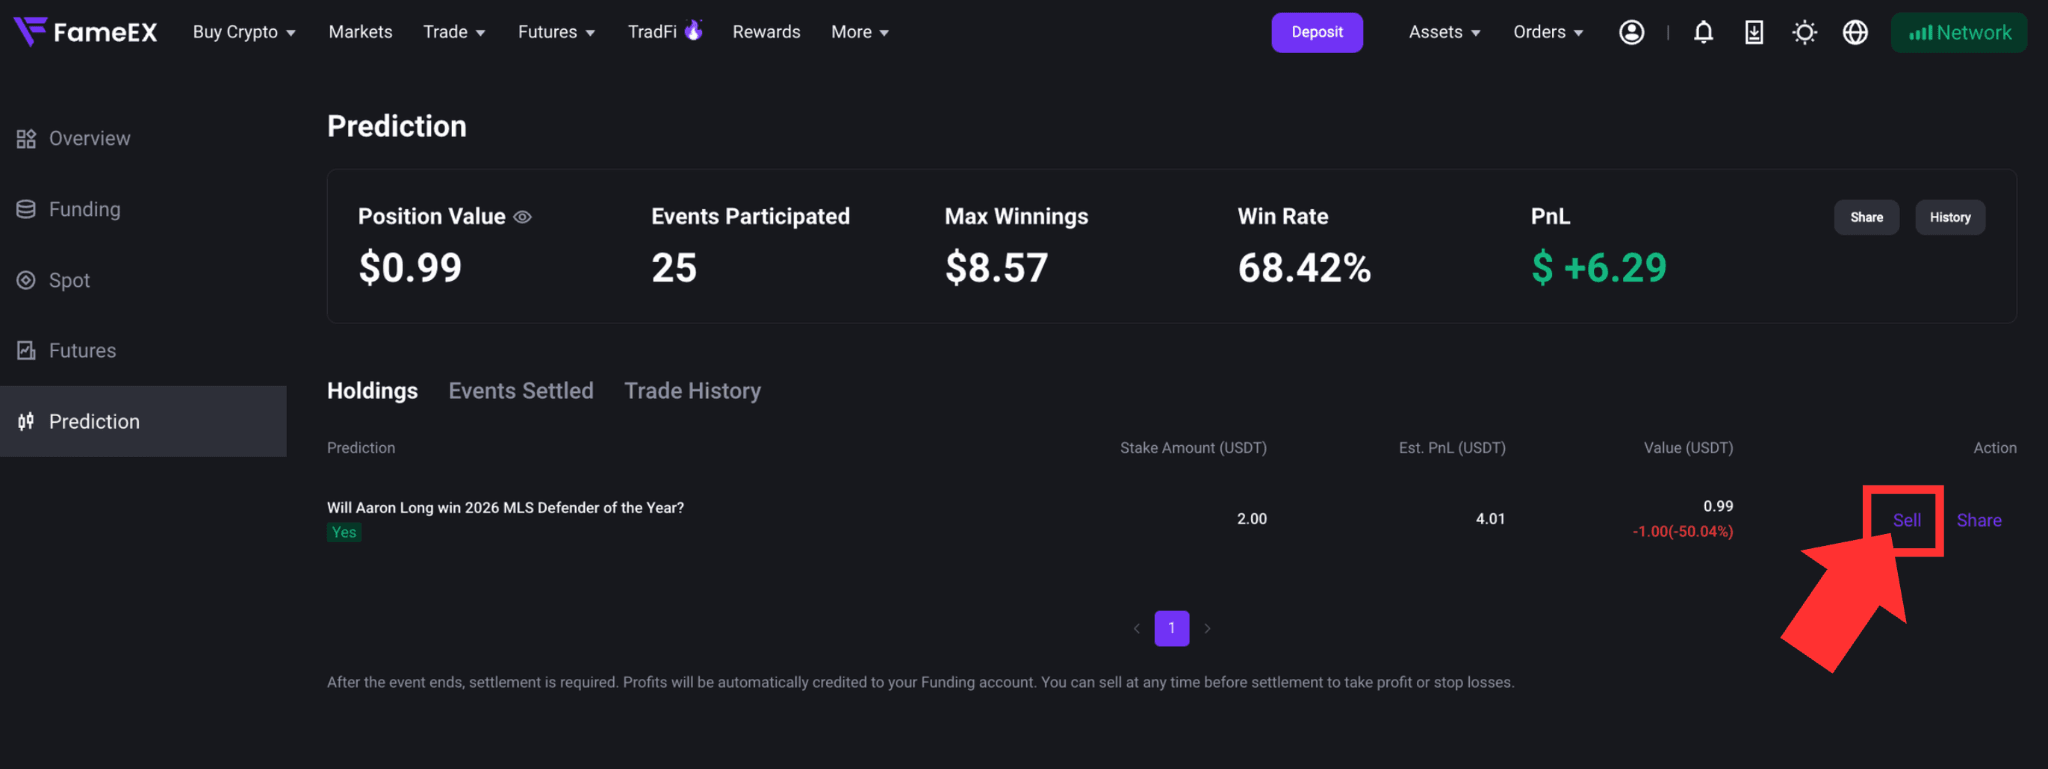Open the user profile account icon
The width and height of the screenshot is (2048, 769).
tap(1631, 33)
